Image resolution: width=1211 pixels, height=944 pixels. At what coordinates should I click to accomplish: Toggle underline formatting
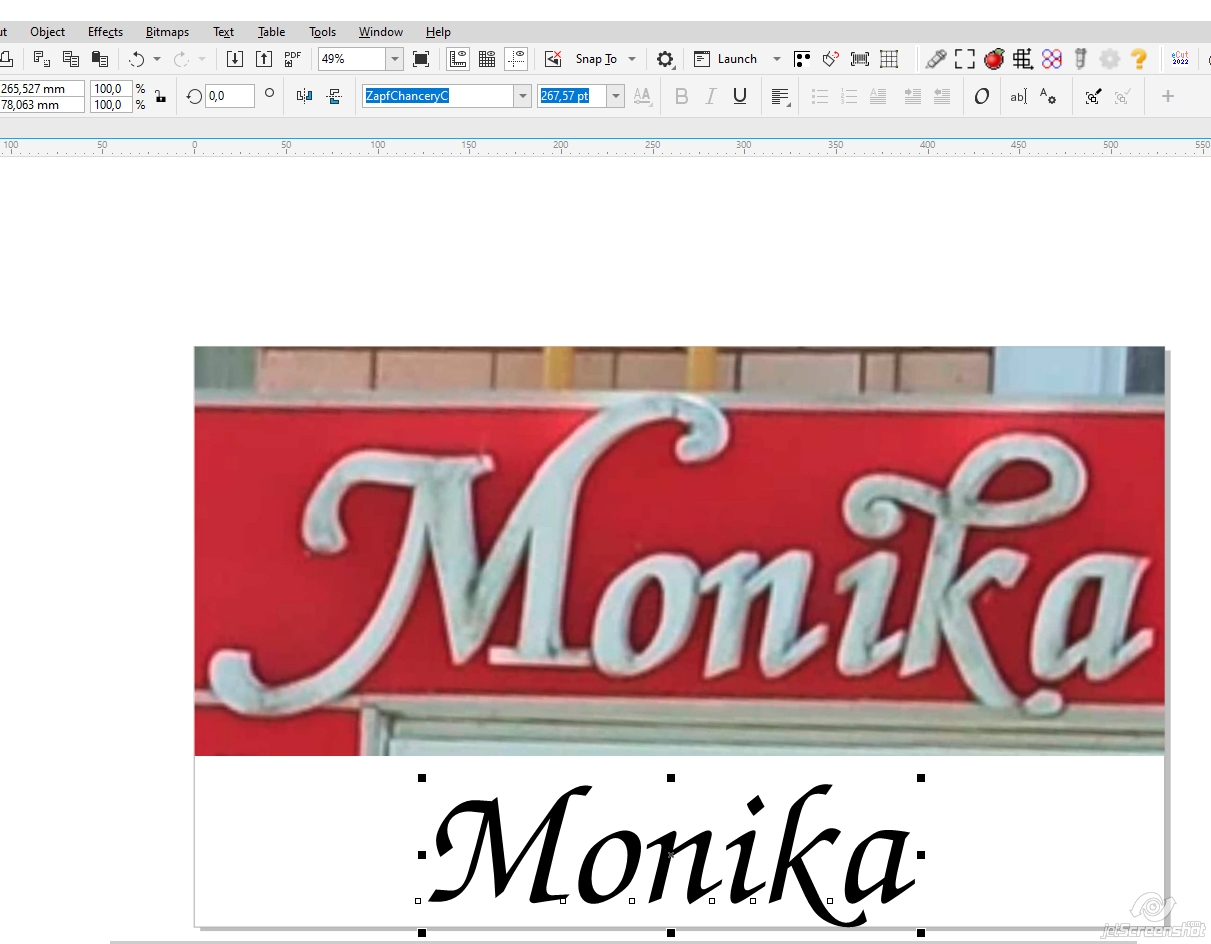pos(739,96)
